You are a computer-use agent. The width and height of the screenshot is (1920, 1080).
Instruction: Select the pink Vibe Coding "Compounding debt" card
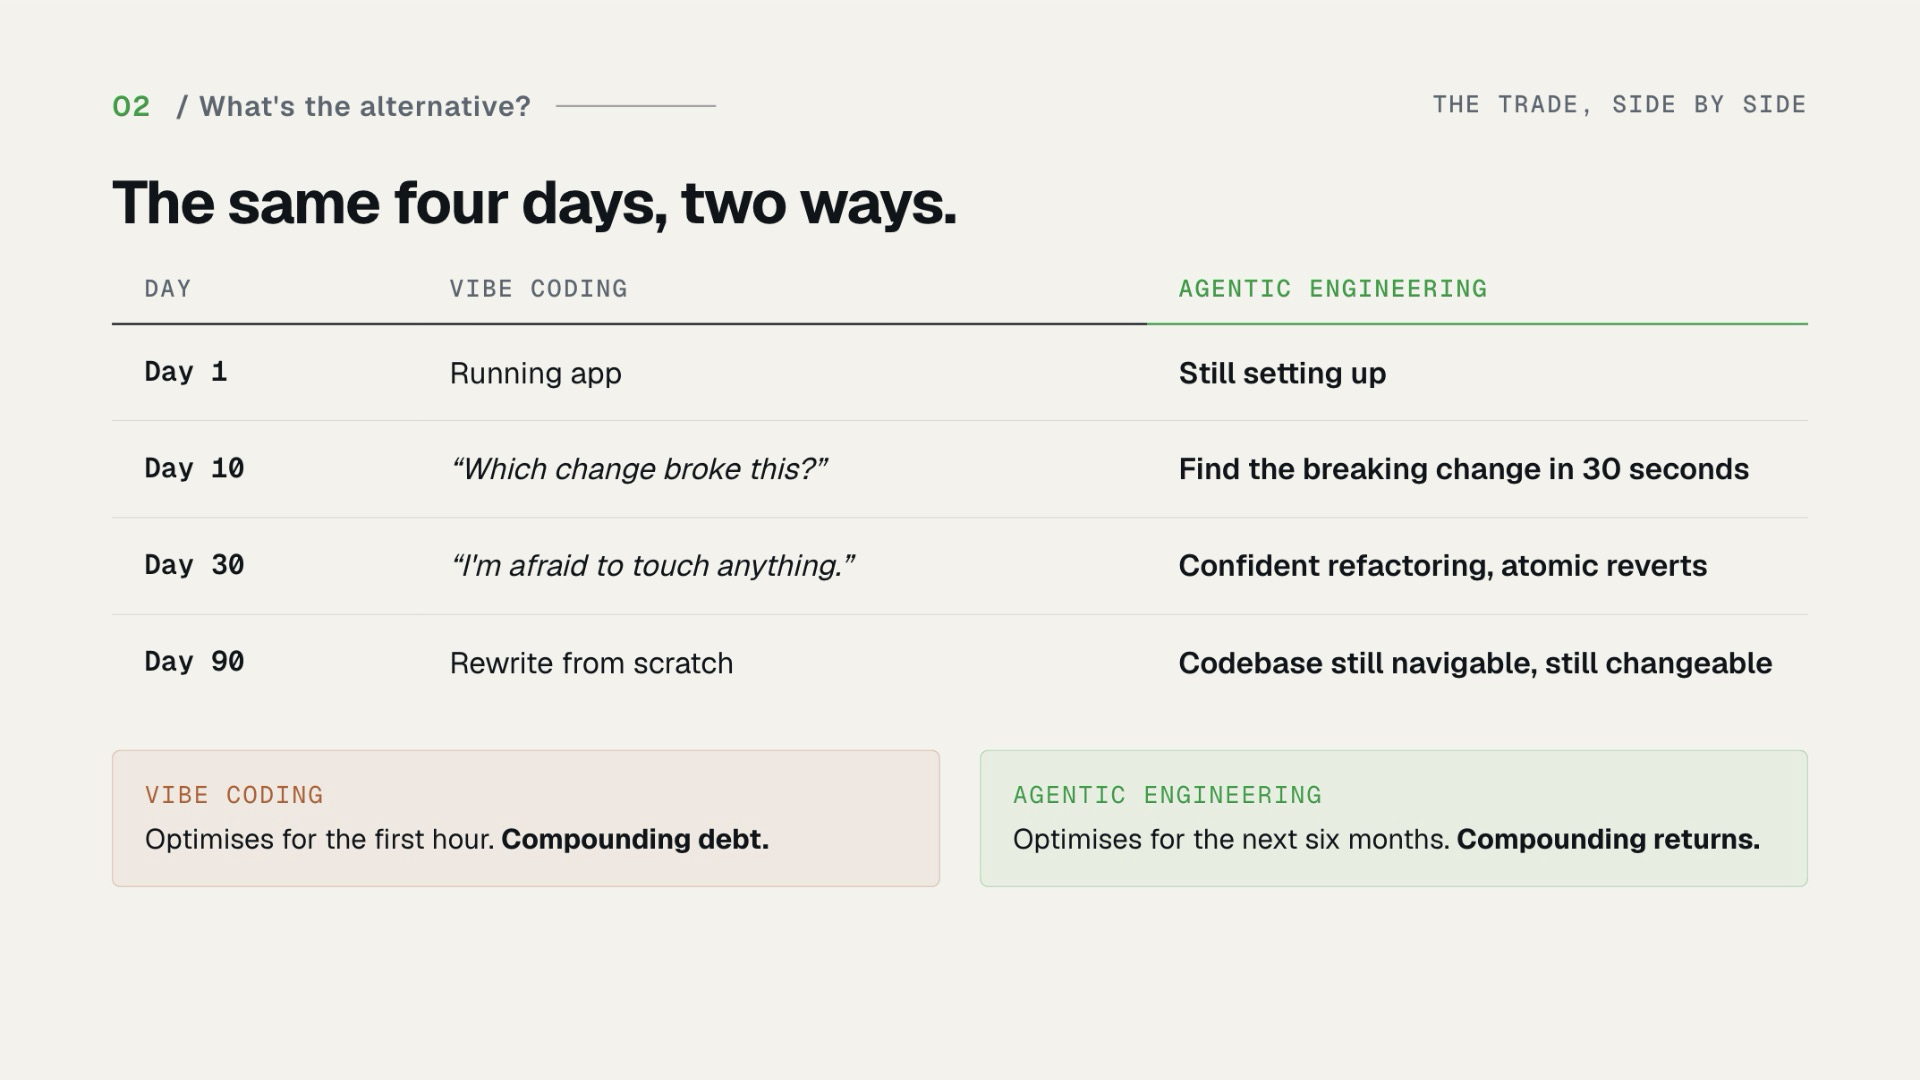pyautogui.click(x=526, y=818)
